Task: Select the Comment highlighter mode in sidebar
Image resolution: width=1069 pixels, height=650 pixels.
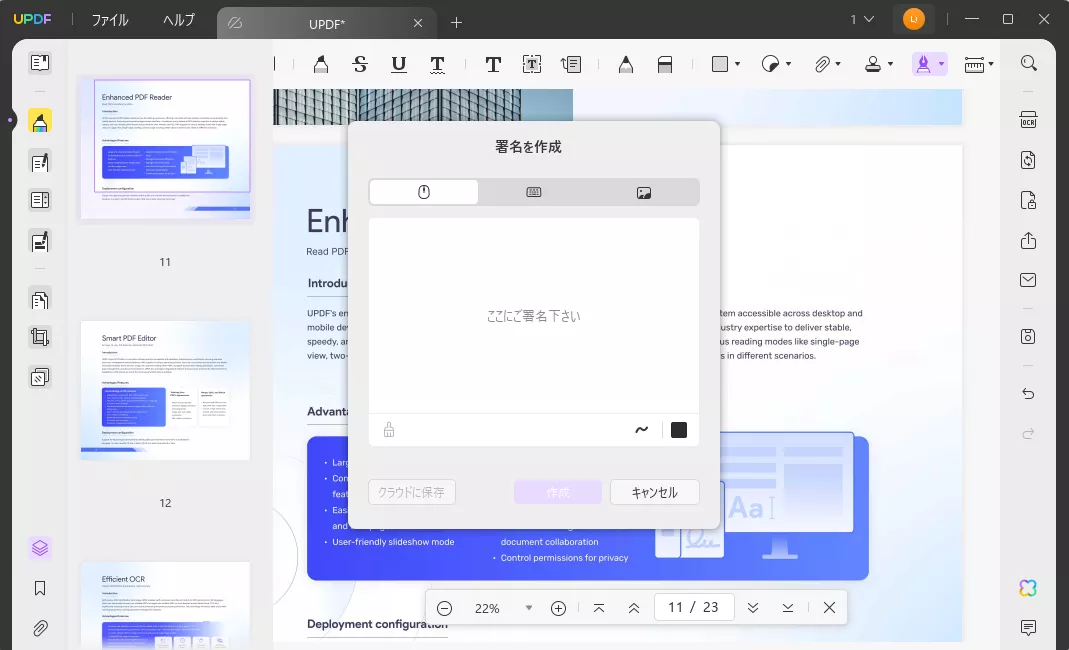Action: tap(40, 121)
